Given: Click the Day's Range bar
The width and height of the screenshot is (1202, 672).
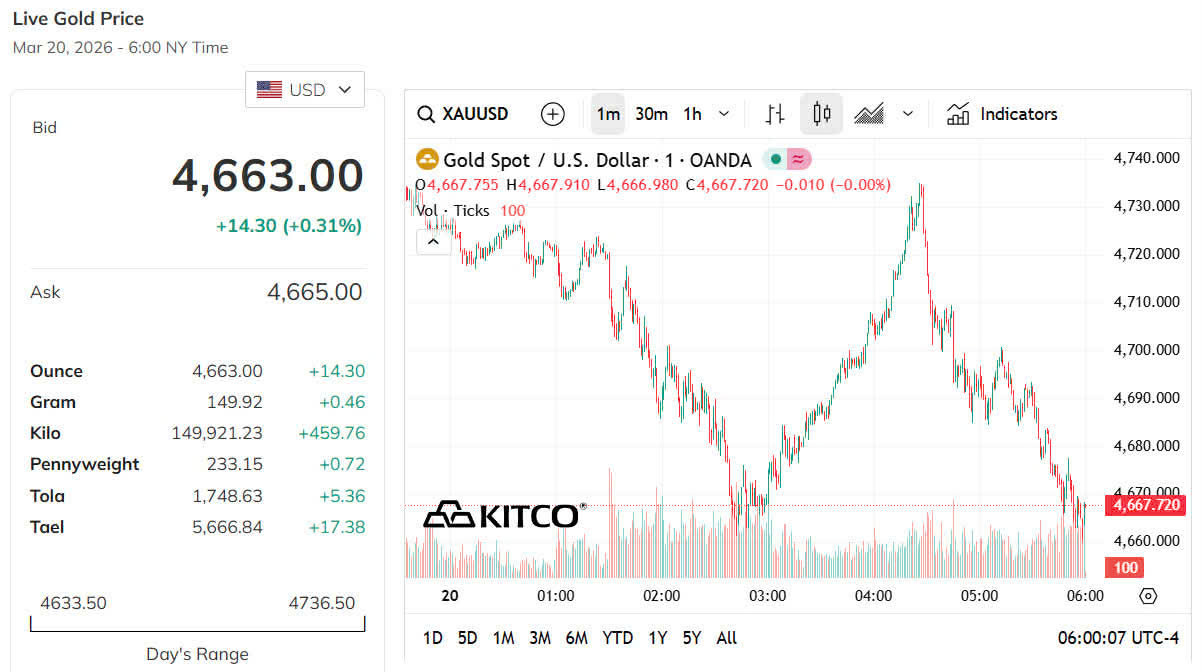Looking at the screenshot, I should tap(198, 624).
